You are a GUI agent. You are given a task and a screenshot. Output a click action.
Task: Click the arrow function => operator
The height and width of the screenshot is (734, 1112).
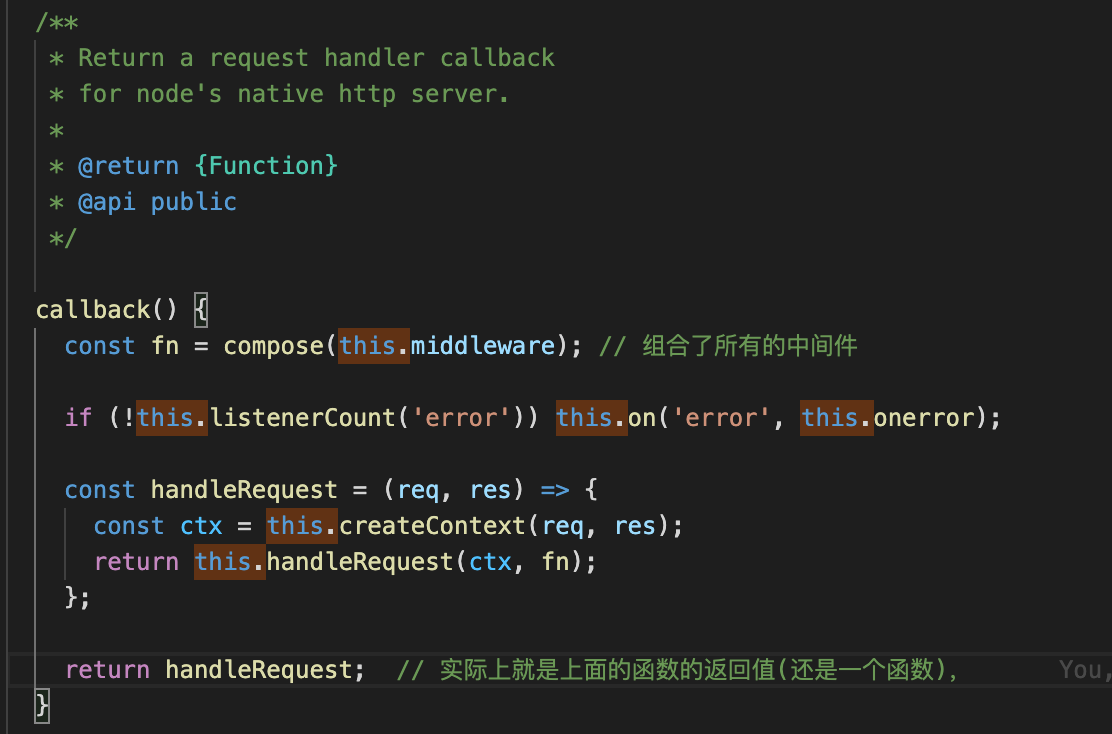tap(555, 490)
